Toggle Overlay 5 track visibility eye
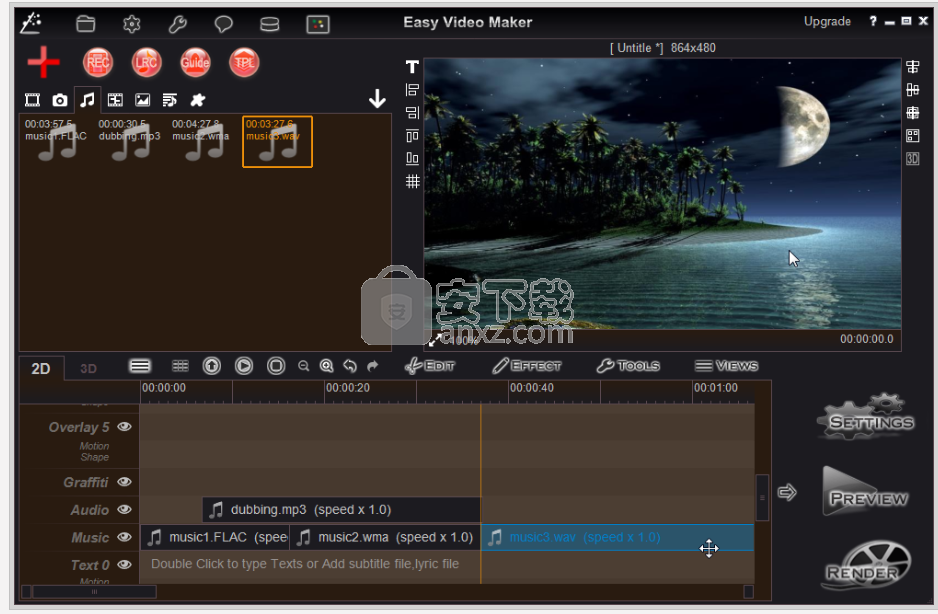This screenshot has height=614, width=938. coord(124,427)
